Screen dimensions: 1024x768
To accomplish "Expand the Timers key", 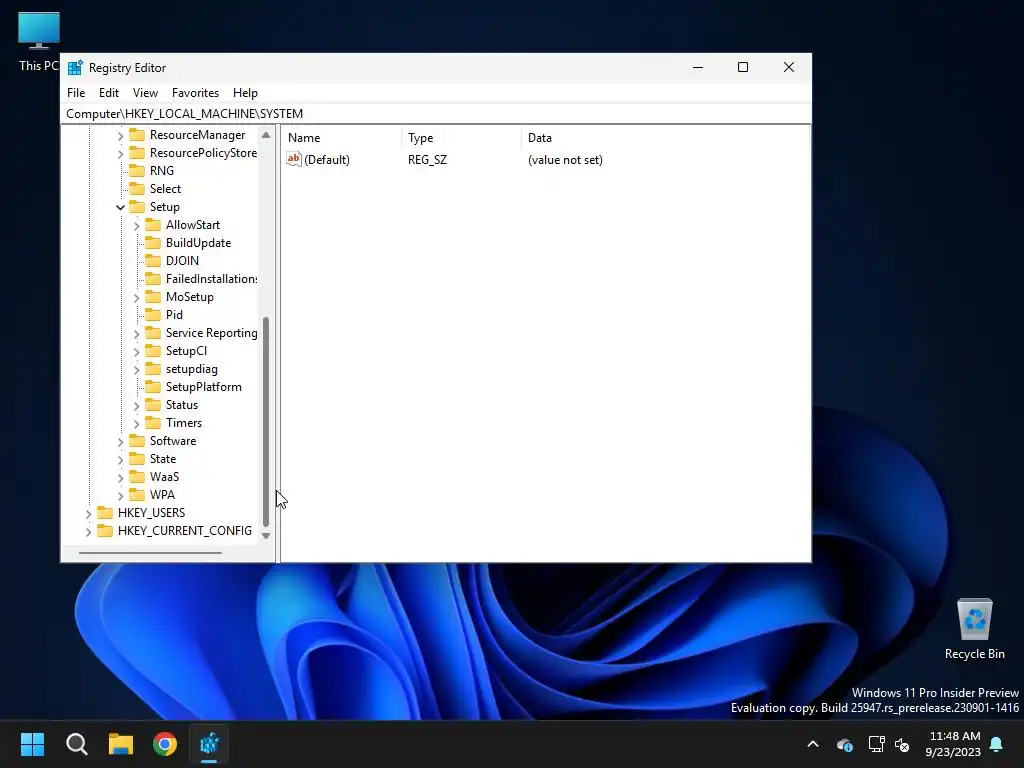I will pyautogui.click(x=136, y=423).
